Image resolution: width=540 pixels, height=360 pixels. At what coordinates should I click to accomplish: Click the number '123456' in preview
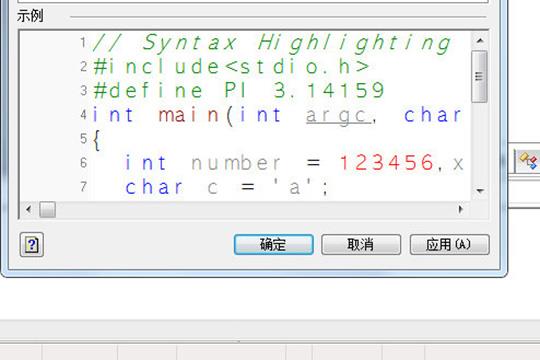pos(386,163)
